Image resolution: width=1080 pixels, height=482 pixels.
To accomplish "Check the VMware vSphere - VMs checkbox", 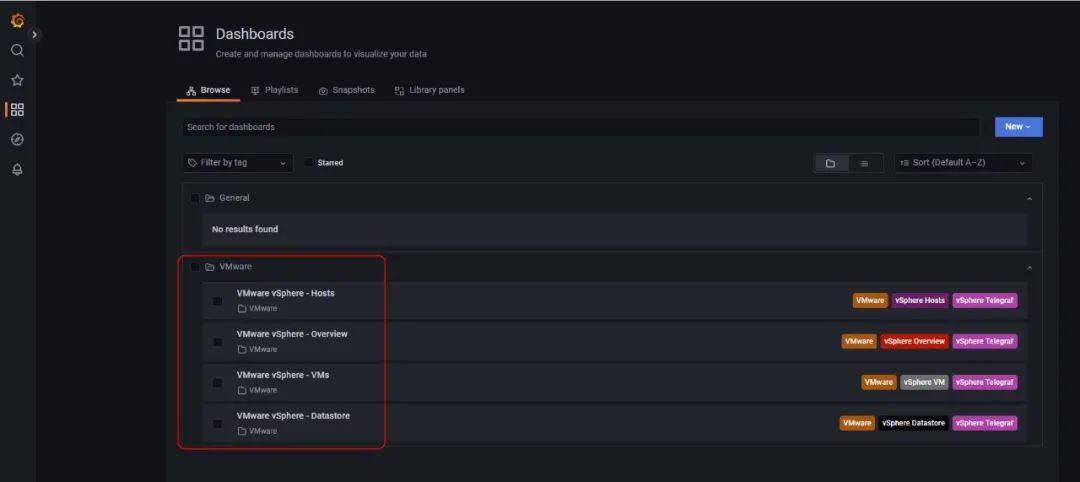I will 218,382.
